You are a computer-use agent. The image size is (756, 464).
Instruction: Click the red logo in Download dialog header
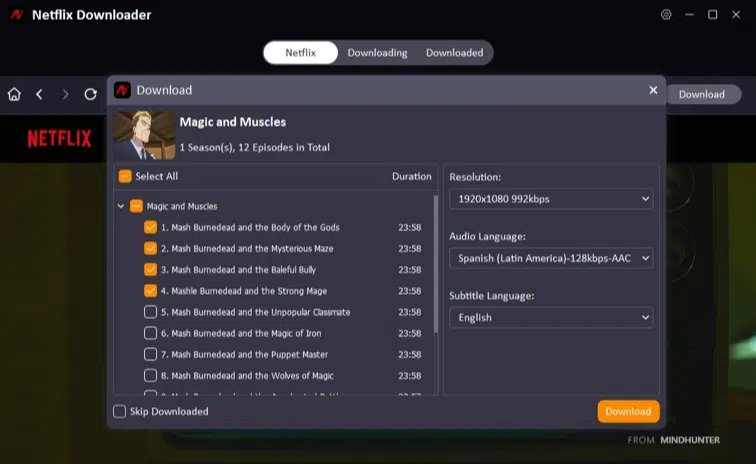tap(122, 90)
